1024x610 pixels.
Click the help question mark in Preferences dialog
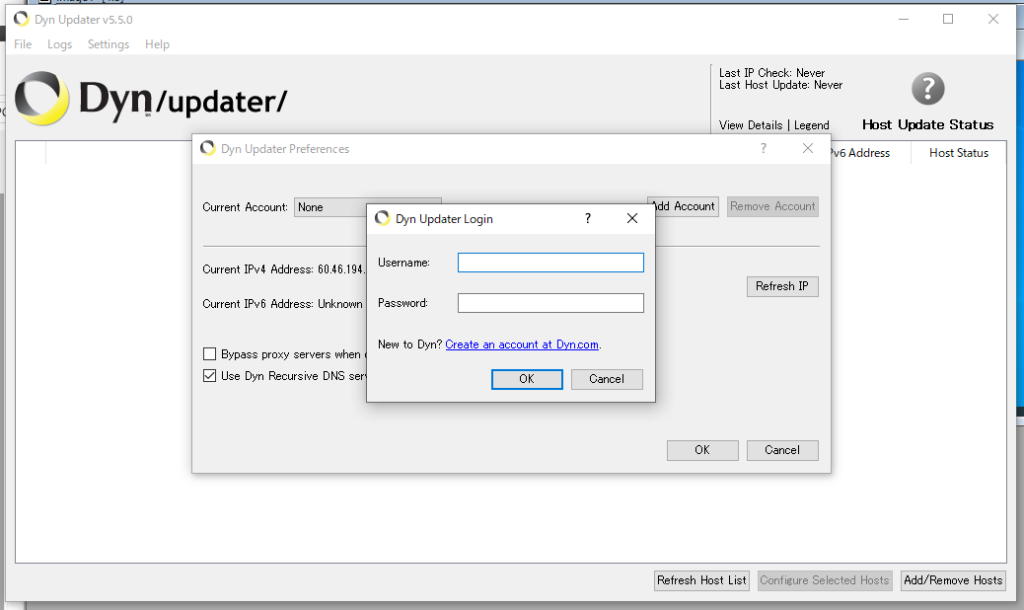coord(763,148)
